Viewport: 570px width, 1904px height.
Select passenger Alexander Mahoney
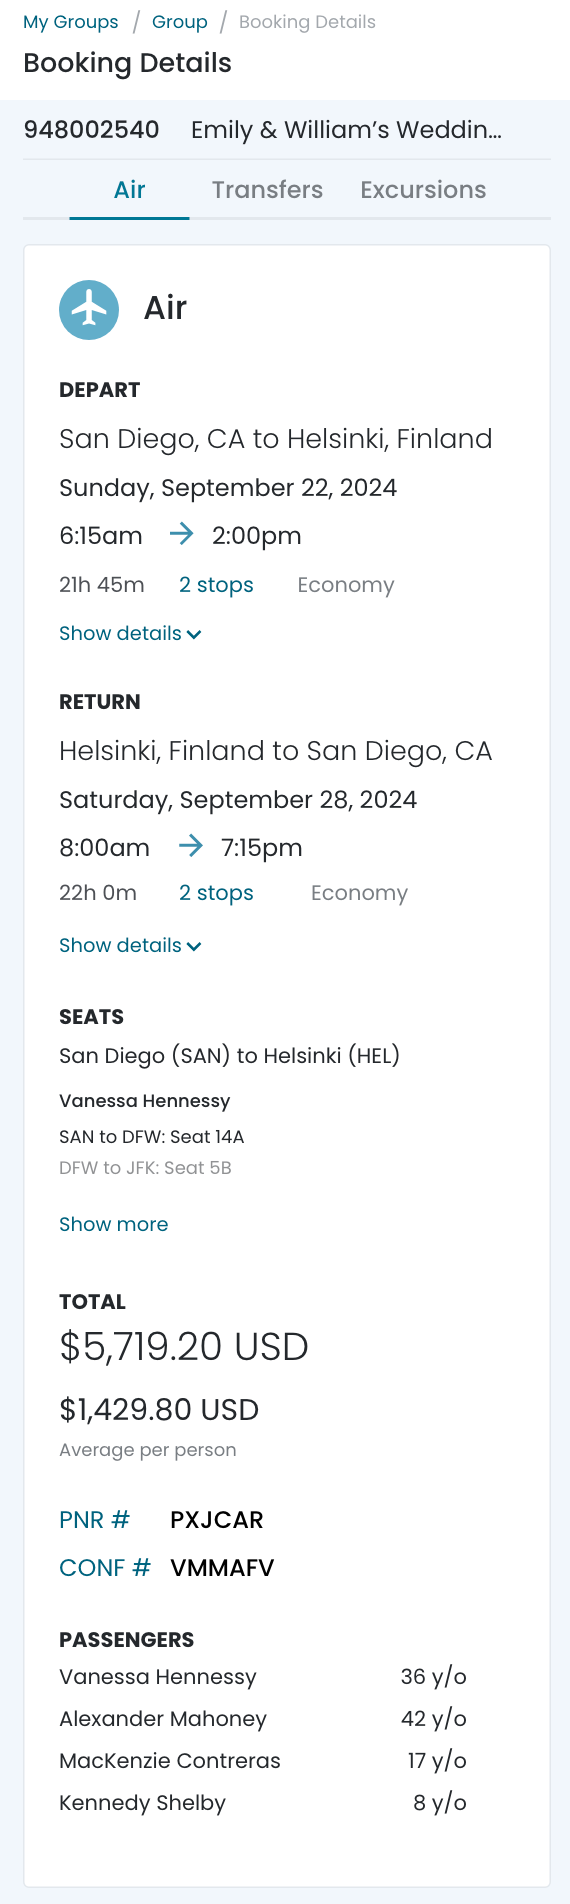point(263,1719)
